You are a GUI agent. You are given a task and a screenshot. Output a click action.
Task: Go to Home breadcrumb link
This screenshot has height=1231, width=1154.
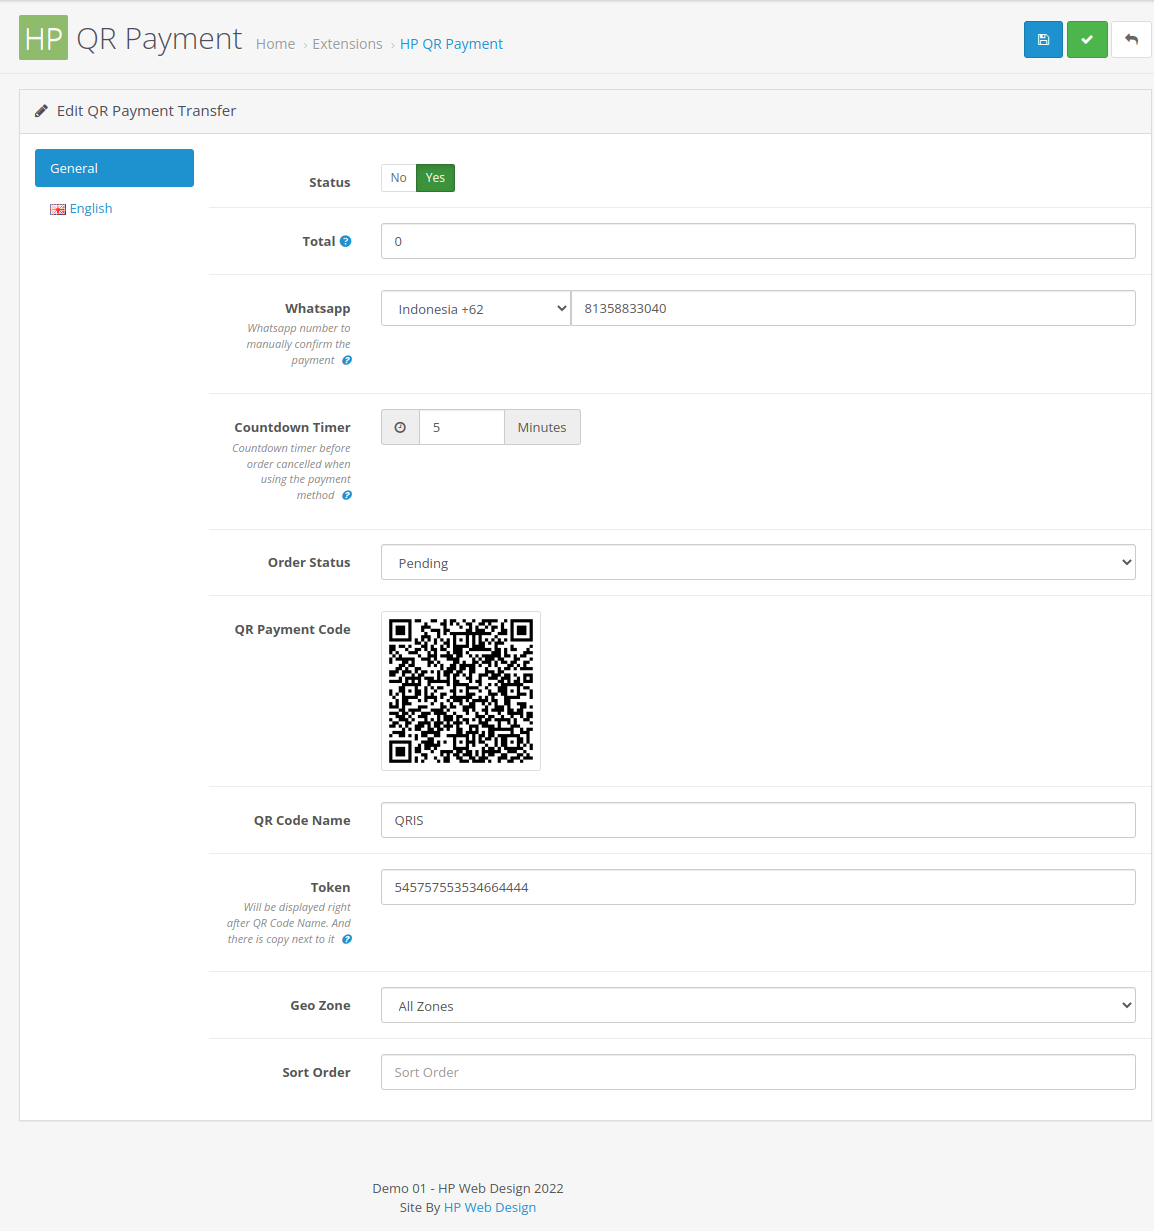pyautogui.click(x=275, y=44)
